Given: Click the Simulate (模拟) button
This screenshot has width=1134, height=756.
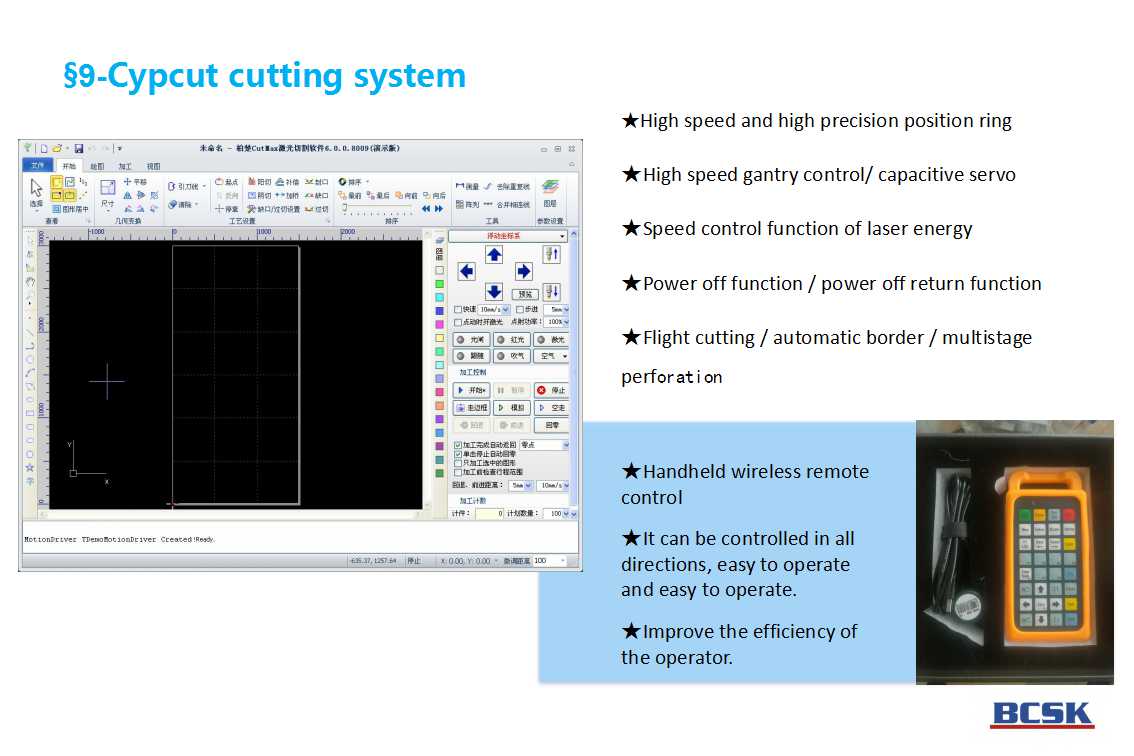Looking at the screenshot, I should click(x=511, y=408).
